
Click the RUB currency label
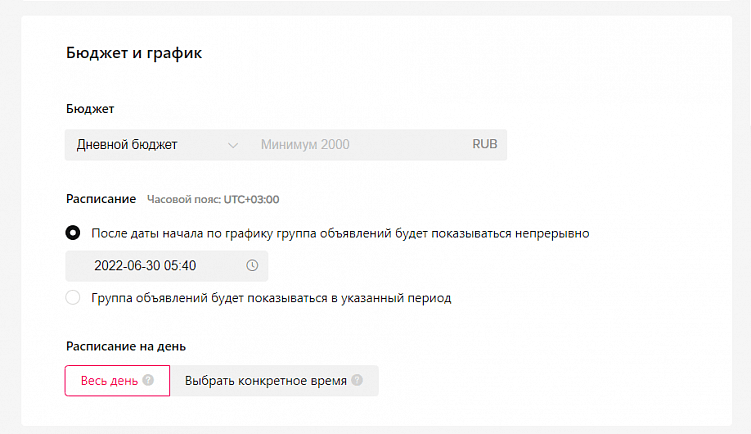pyautogui.click(x=485, y=144)
